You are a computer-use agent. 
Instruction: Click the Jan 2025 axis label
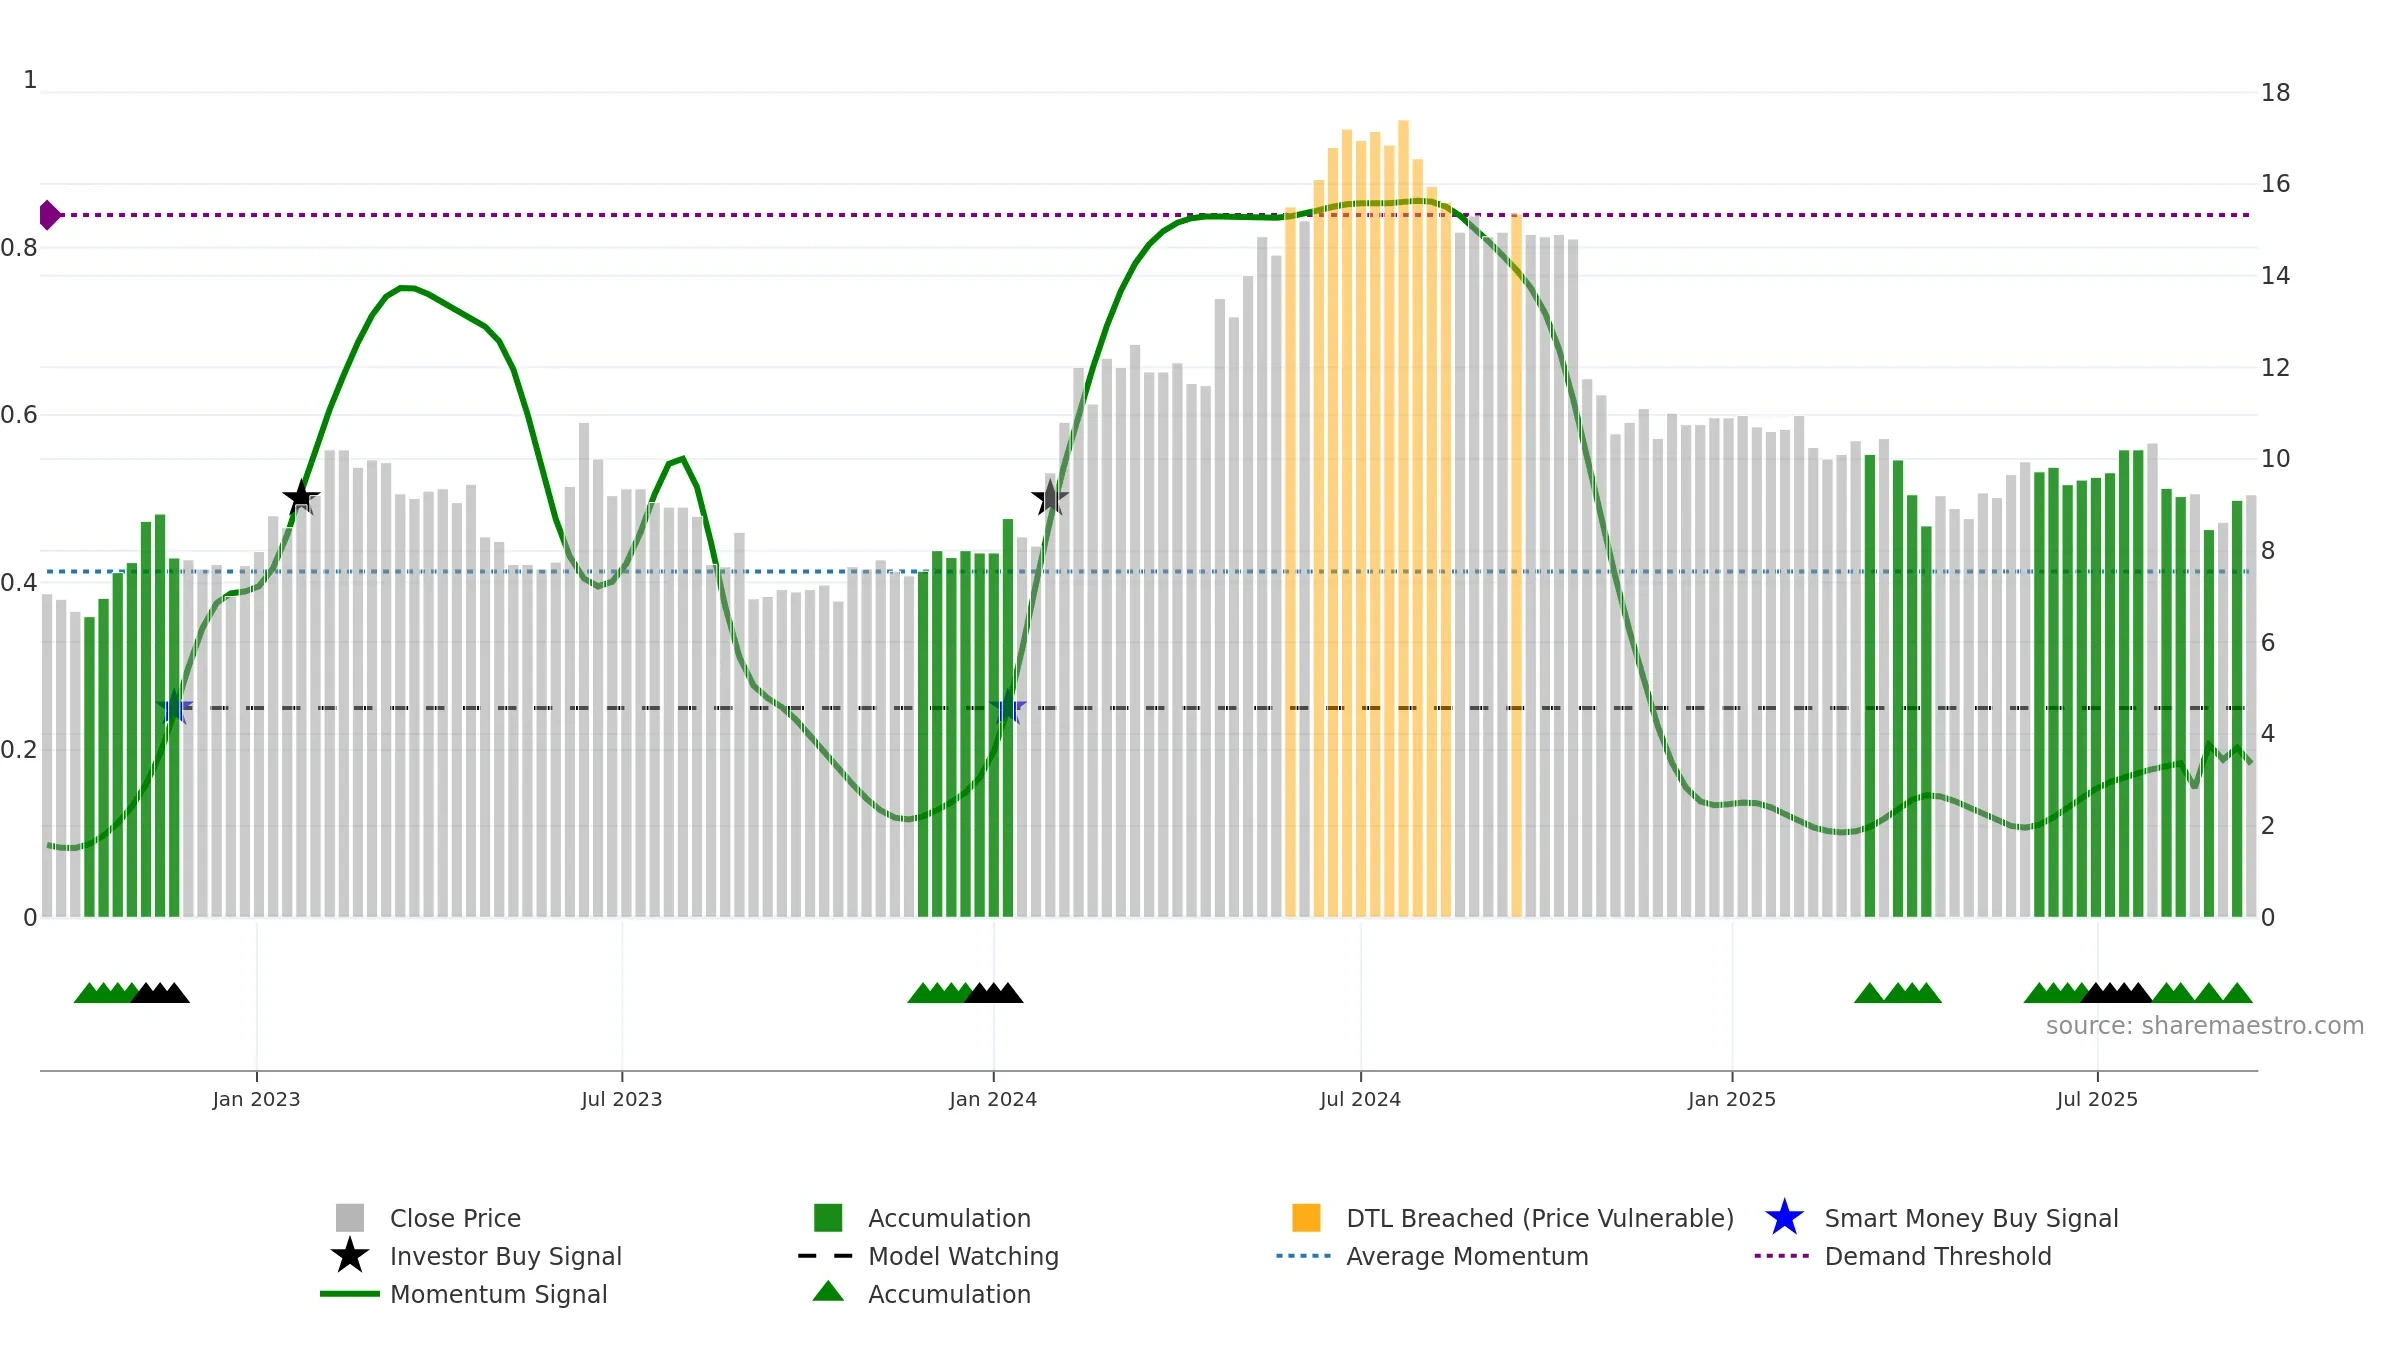pyautogui.click(x=1732, y=1099)
